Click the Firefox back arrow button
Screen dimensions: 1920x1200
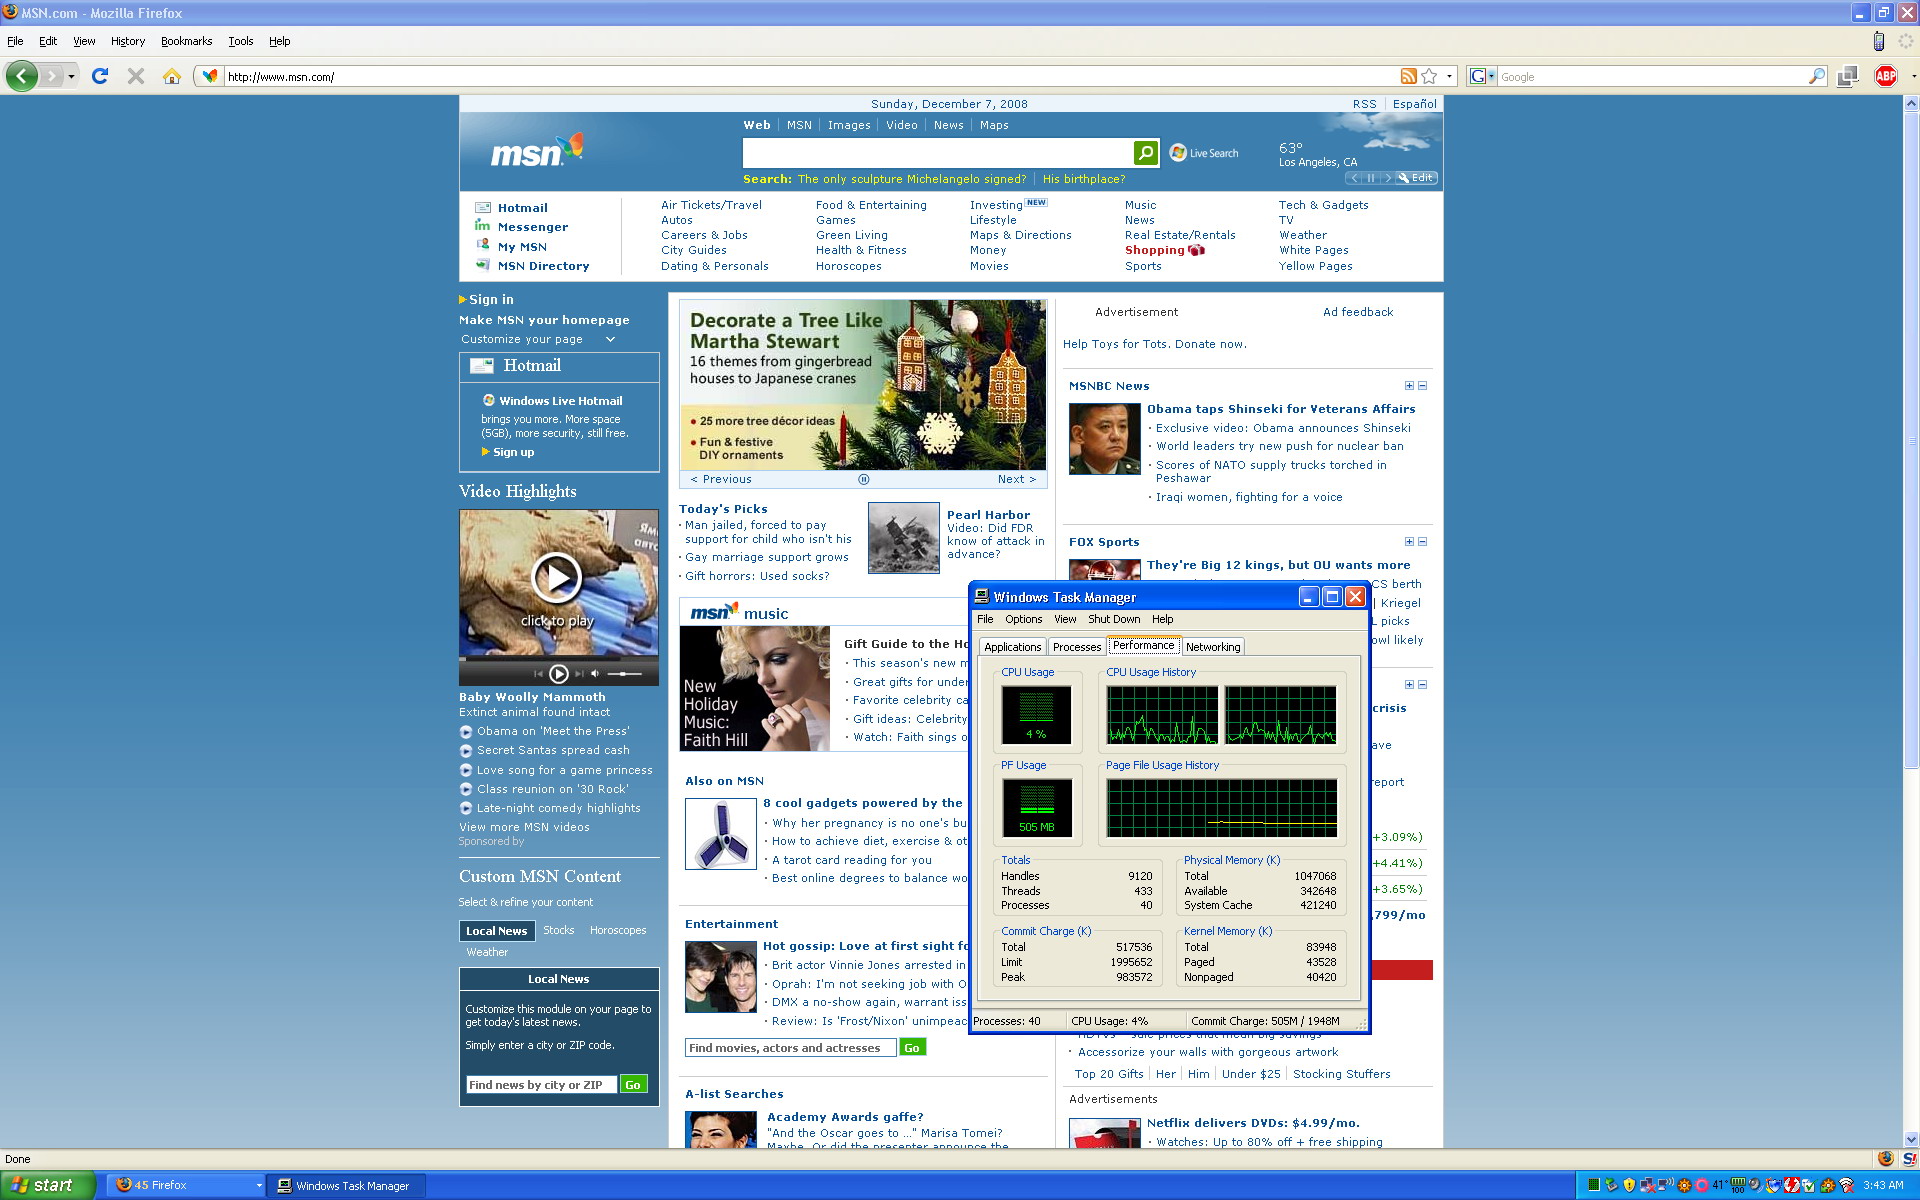[22, 76]
